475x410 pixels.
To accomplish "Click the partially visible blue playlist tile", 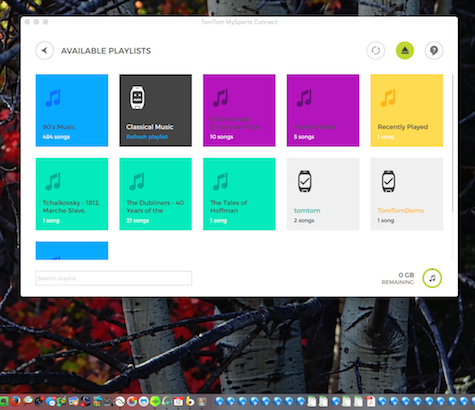I will pos(72,251).
